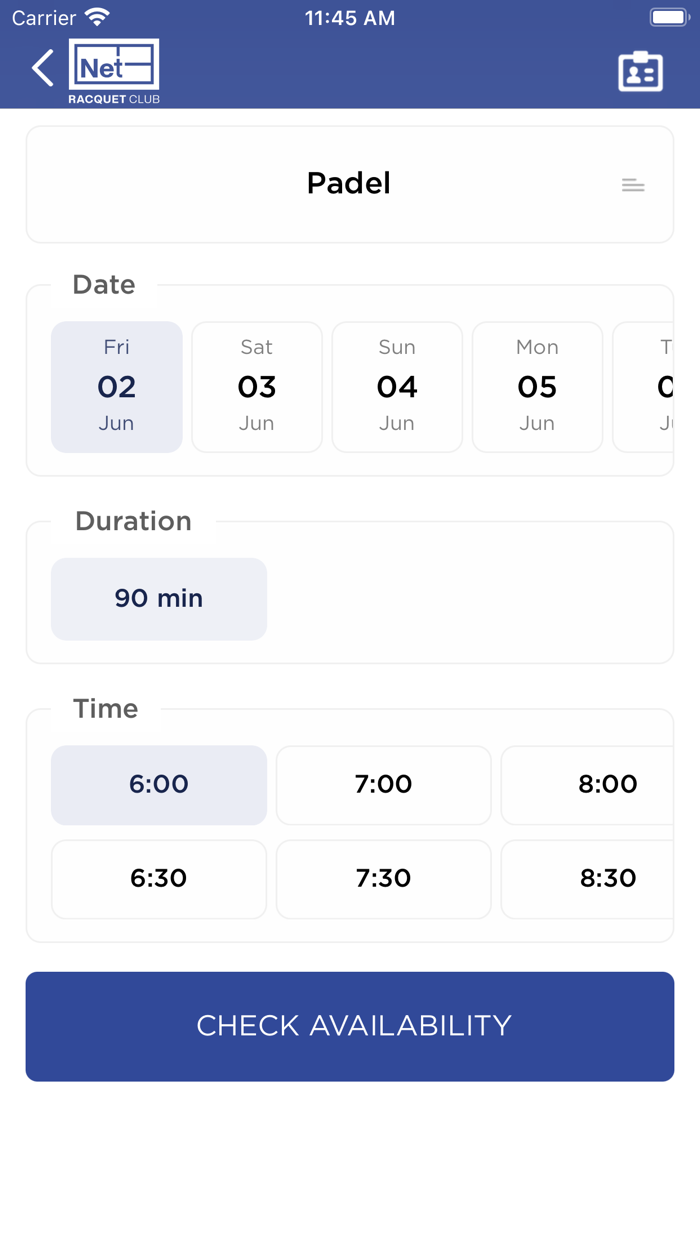Choose the 7:30 time slot
Viewport: 700px width, 1244px height.
[x=383, y=878]
